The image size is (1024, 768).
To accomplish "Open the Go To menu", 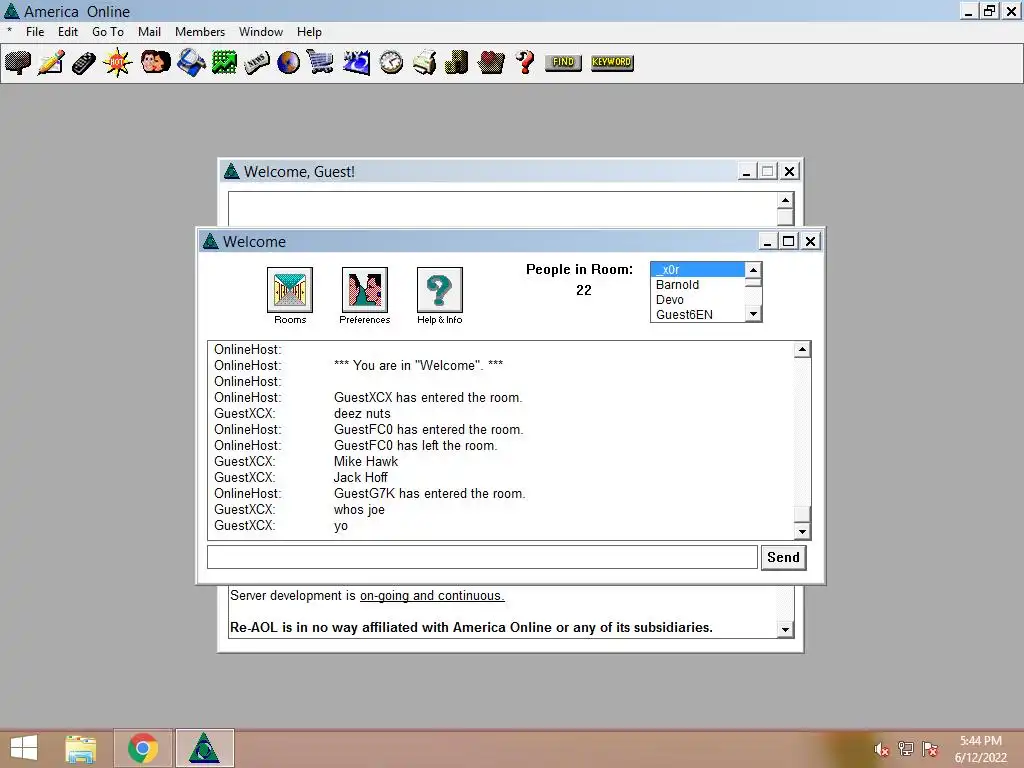I will [108, 32].
